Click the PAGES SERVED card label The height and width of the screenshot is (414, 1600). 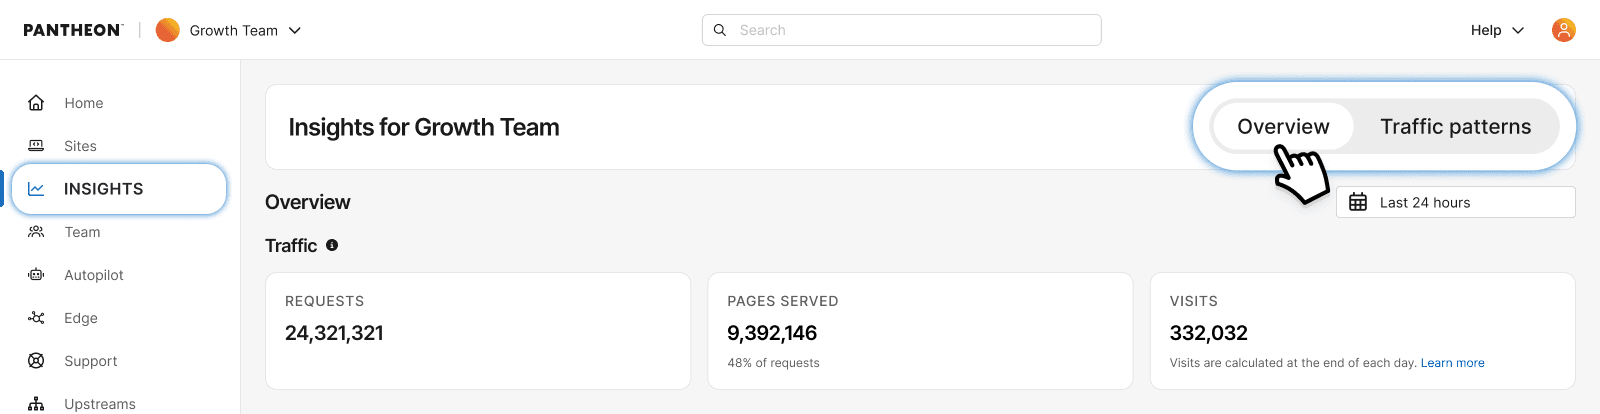point(783,301)
